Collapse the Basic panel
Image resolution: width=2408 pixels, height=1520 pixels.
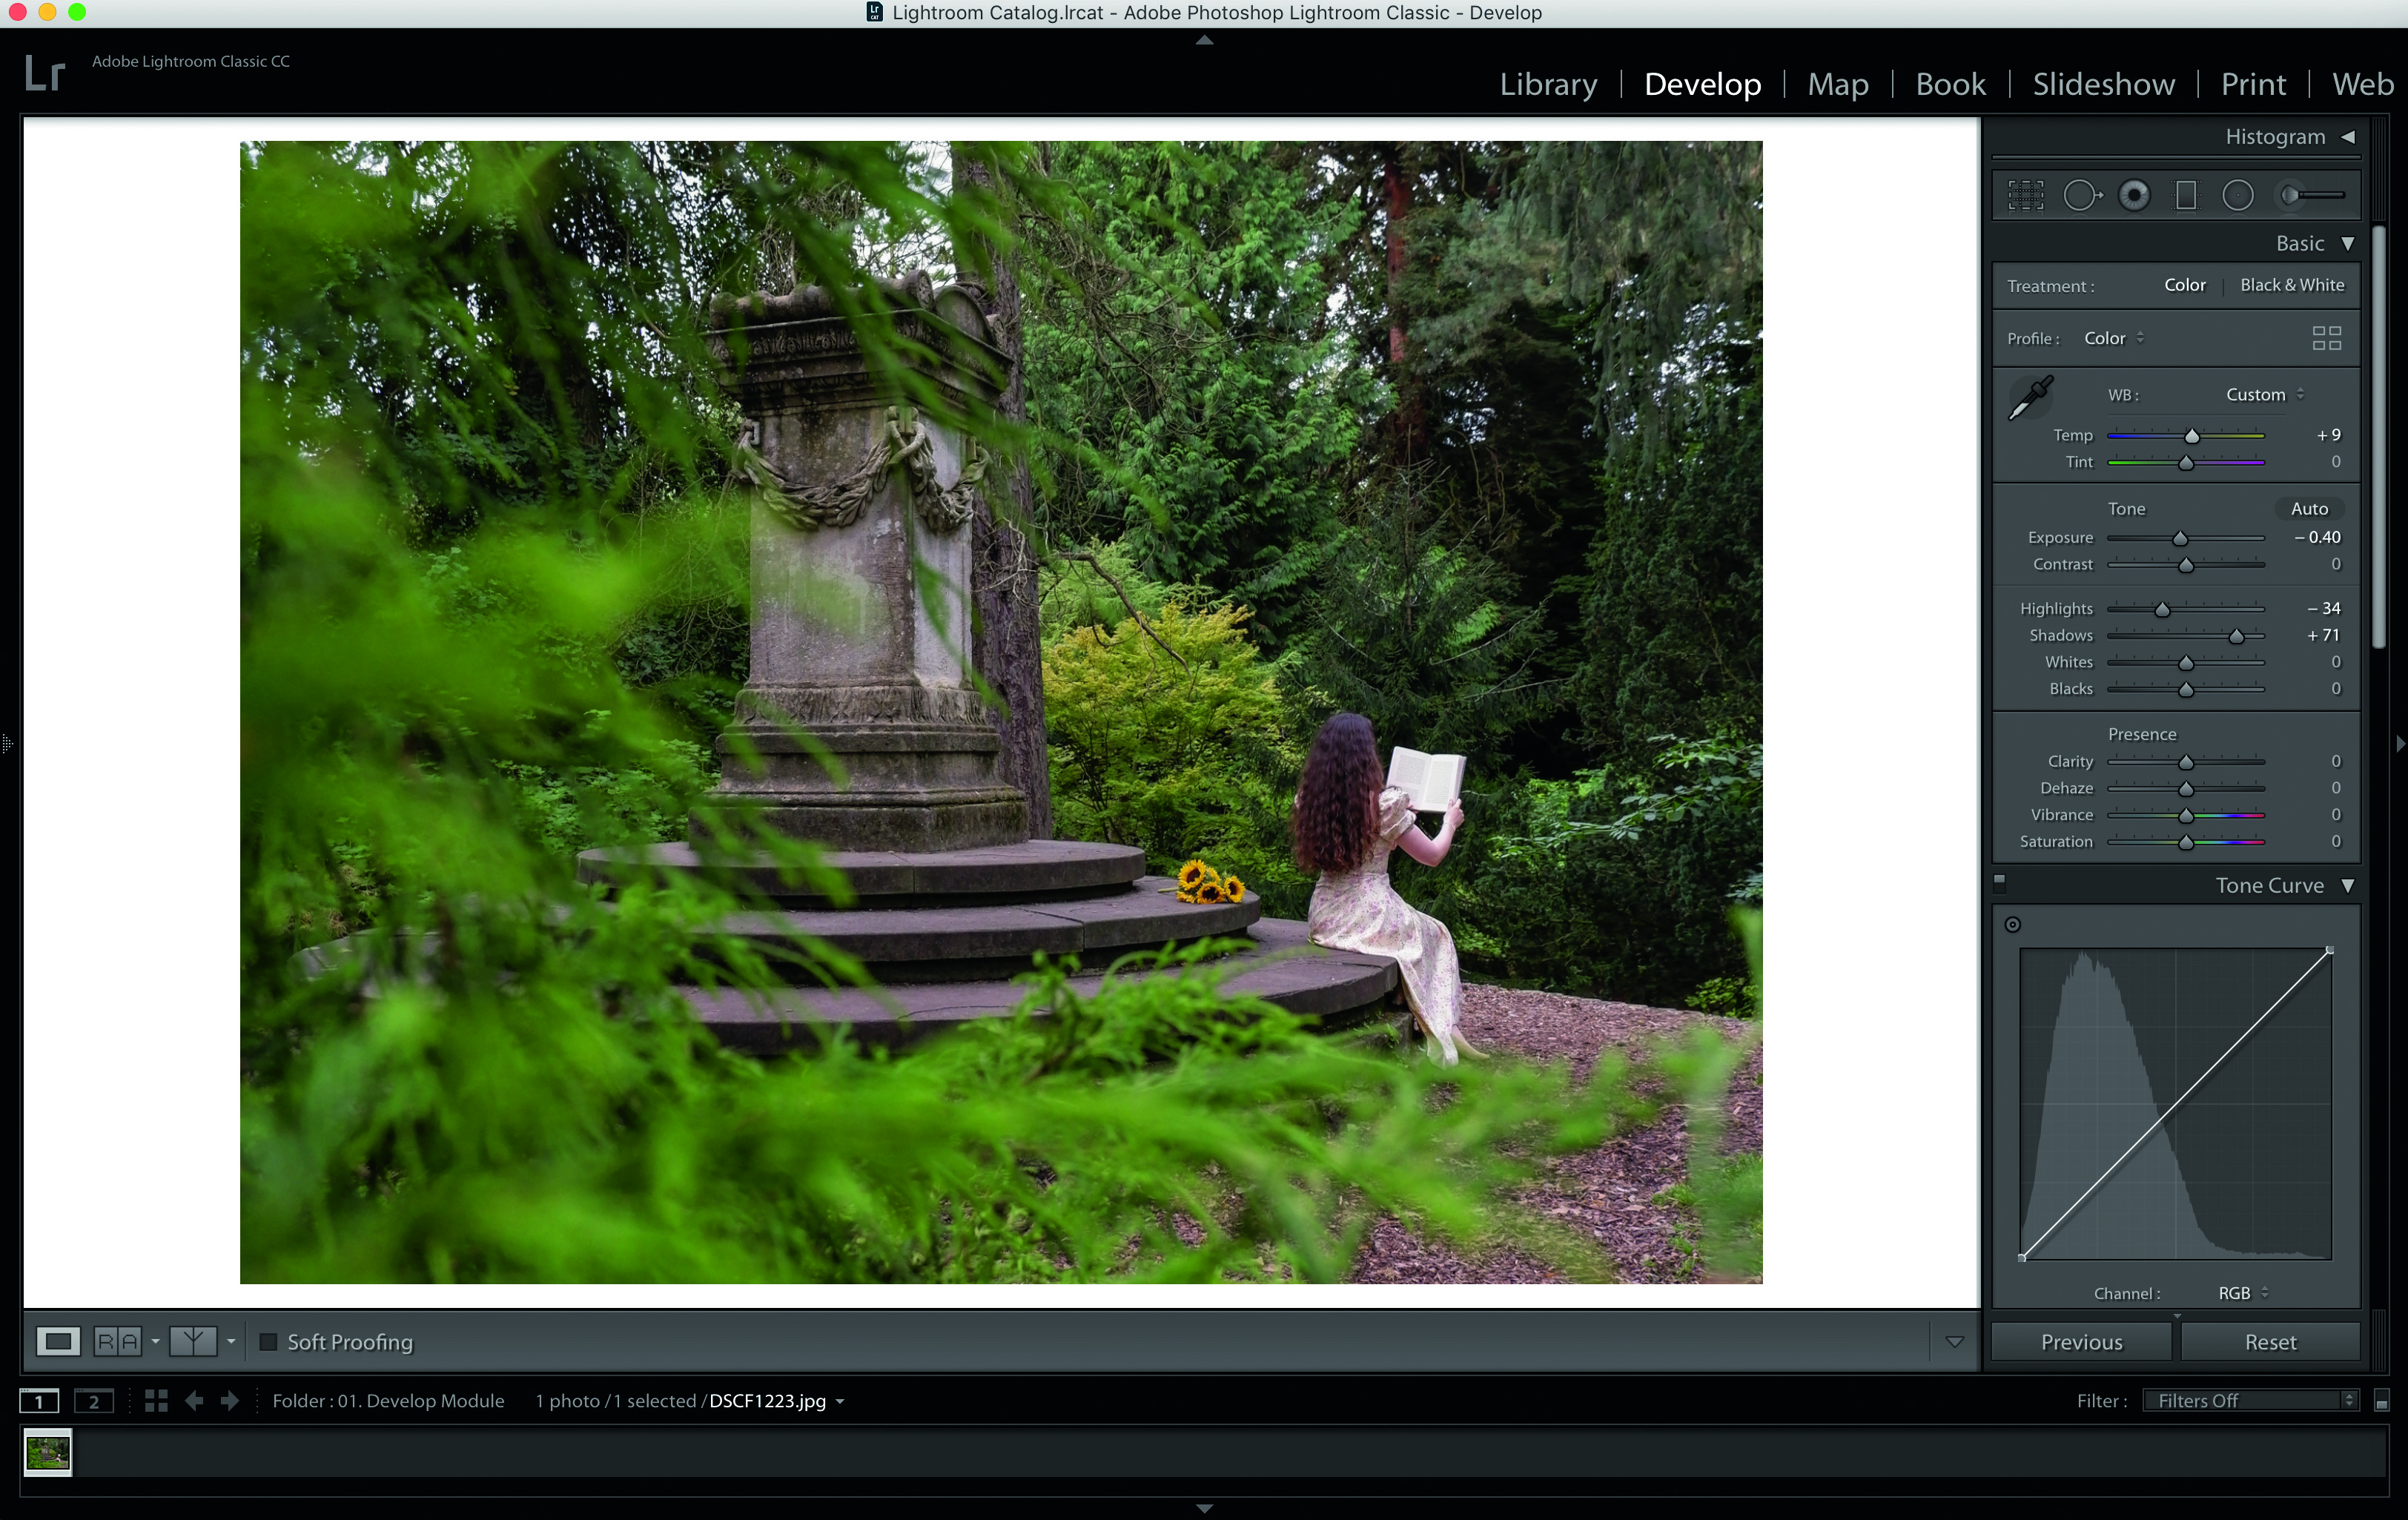pyautogui.click(x=2347, y=244)
